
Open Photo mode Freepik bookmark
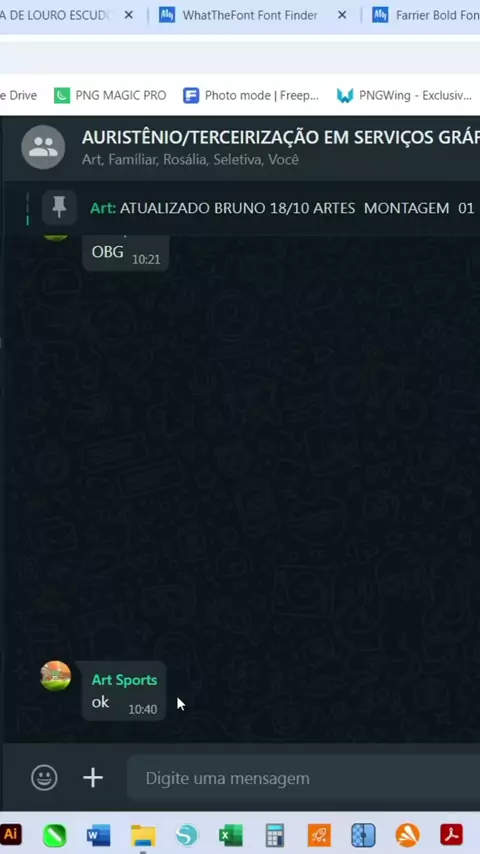click(x=251, y=95)
